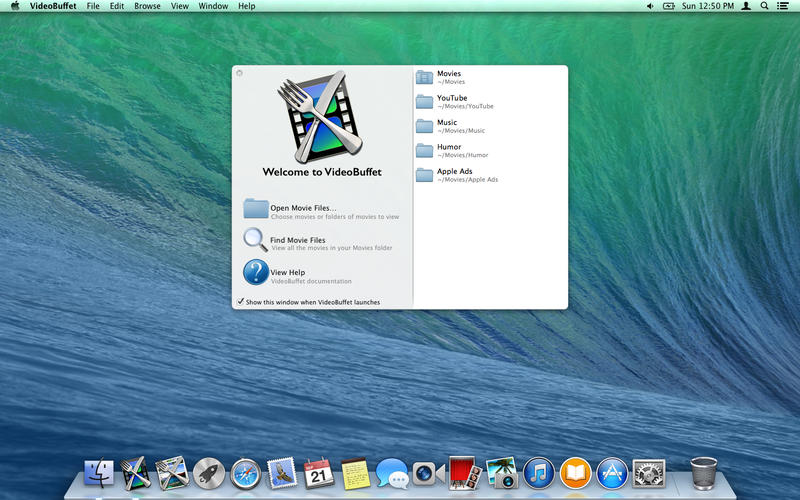The height and width of the screenshot is (500, 800).
Task: Select the Movies folder in recent list
Action: [x=490, y=77]
